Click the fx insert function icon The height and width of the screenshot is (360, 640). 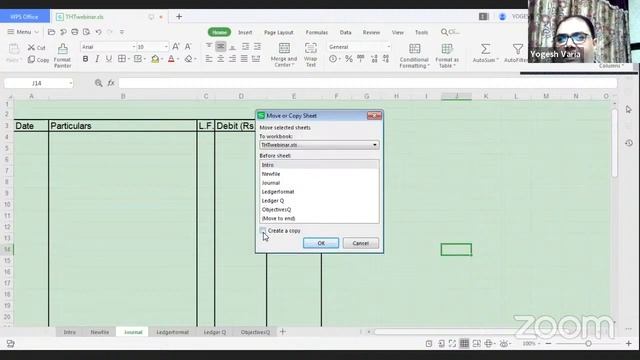[111, 83]
